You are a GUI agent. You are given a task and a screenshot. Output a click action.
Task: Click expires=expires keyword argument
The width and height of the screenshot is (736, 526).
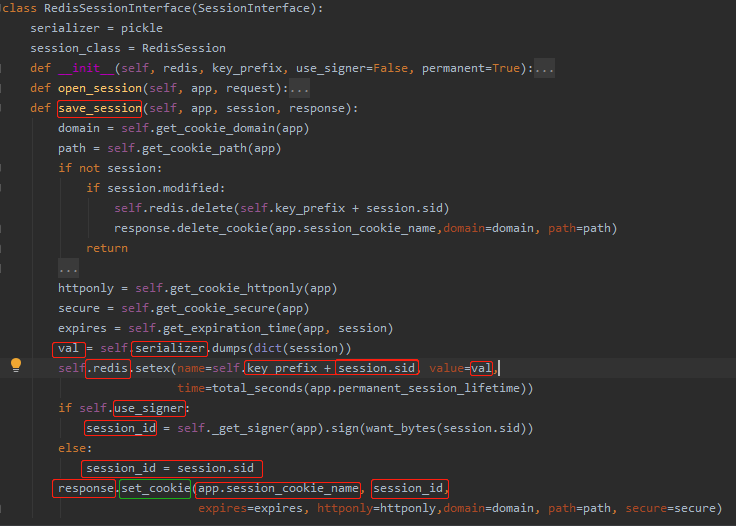click(x=251, y=509)
